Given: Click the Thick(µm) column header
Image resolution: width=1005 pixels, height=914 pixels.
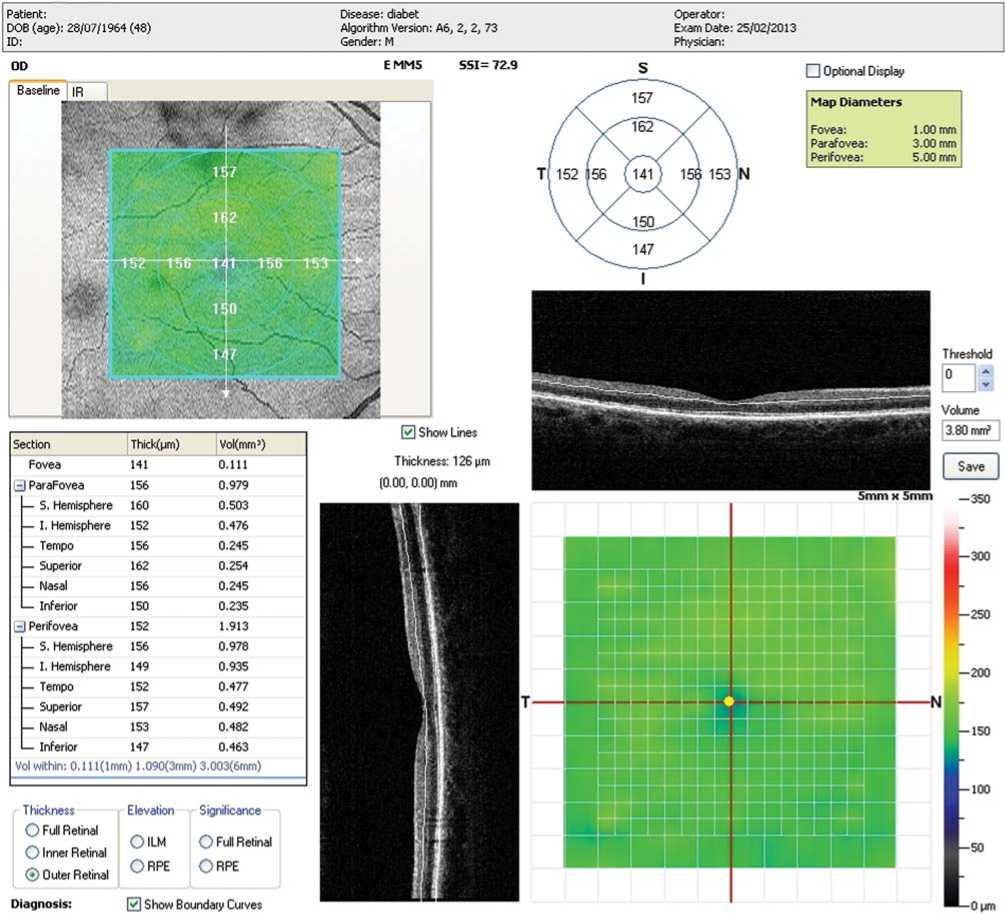Looking at the screenshot, I should coord(172,444).
